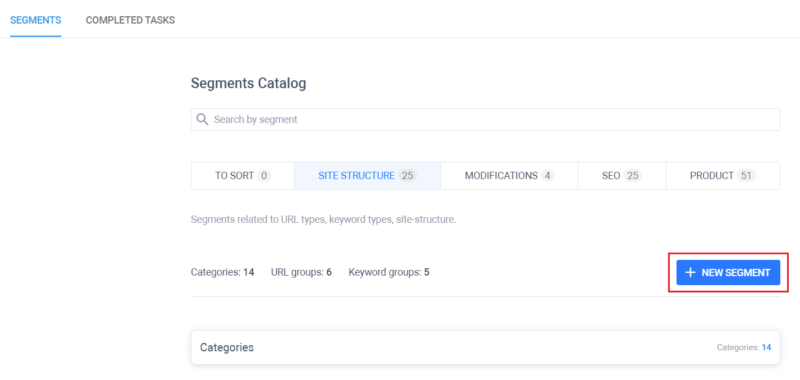Create a segment with the NEW SEGMENT button
Viewport: 800px width, 380px height.
[x=728, y=273]
